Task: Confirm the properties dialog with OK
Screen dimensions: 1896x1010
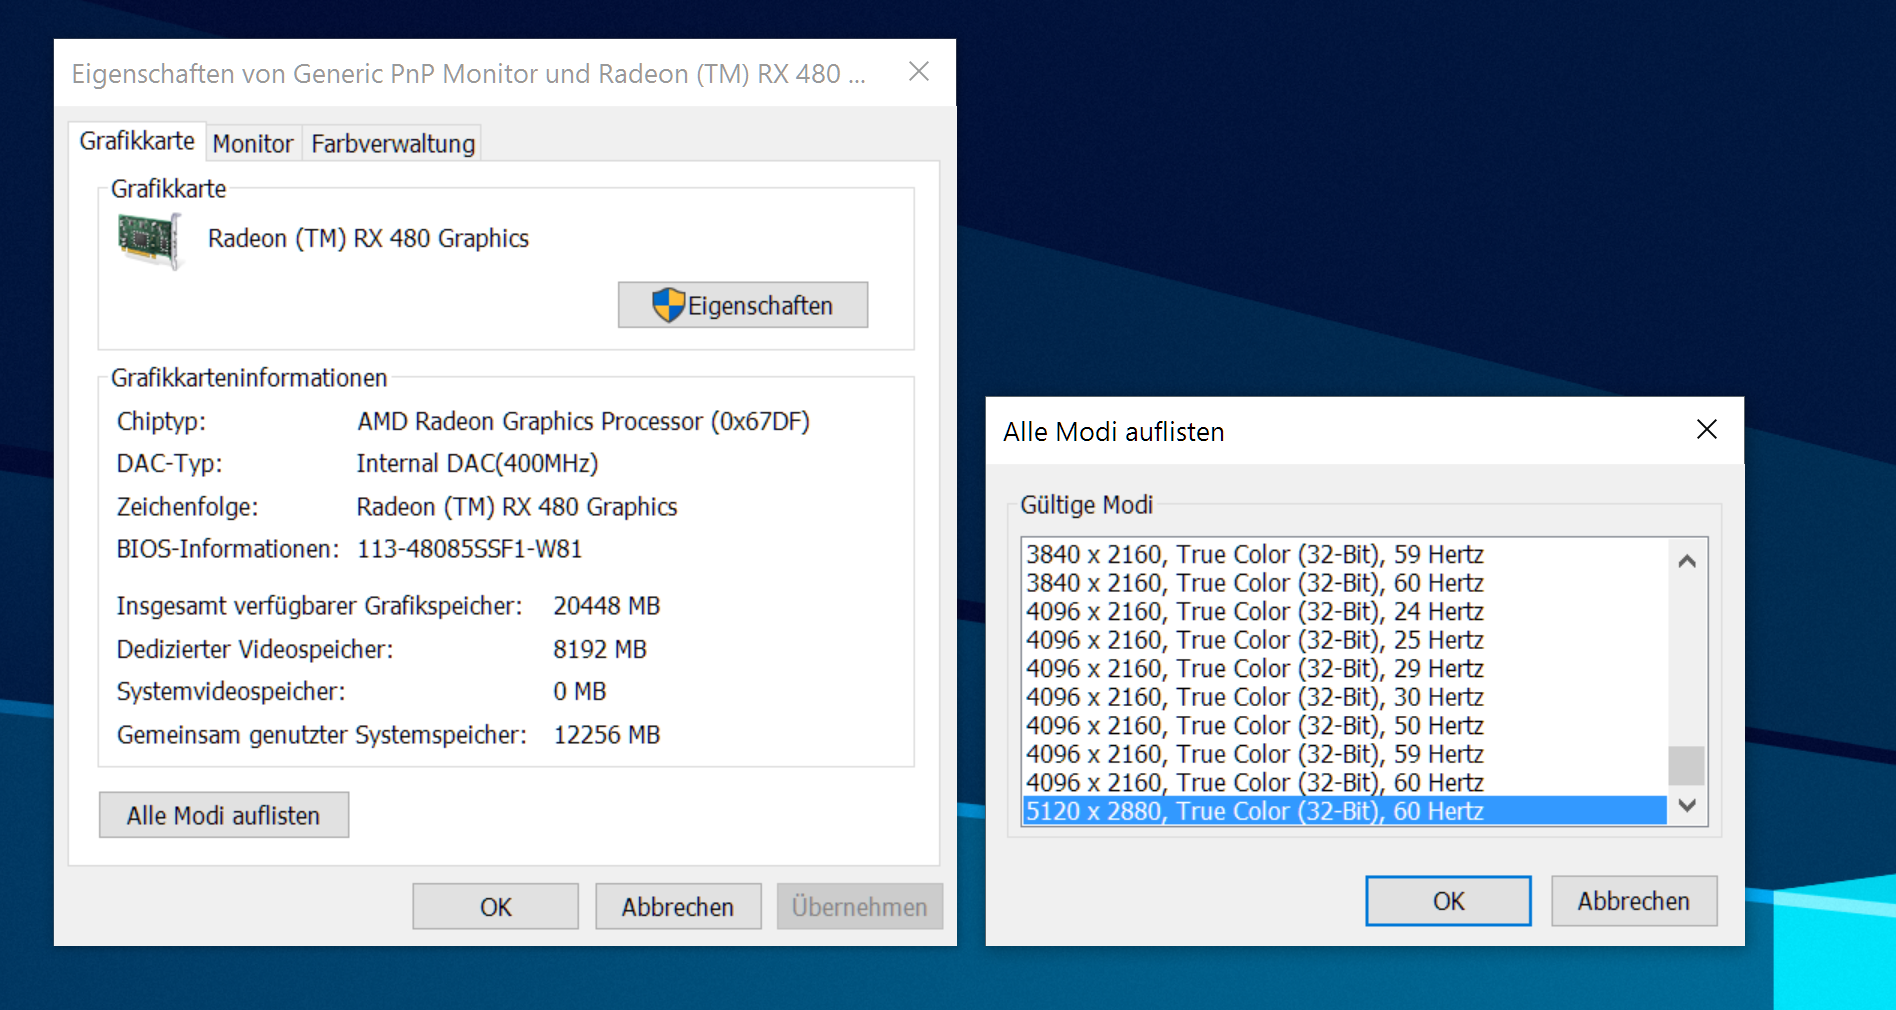Action: (496, 906)
